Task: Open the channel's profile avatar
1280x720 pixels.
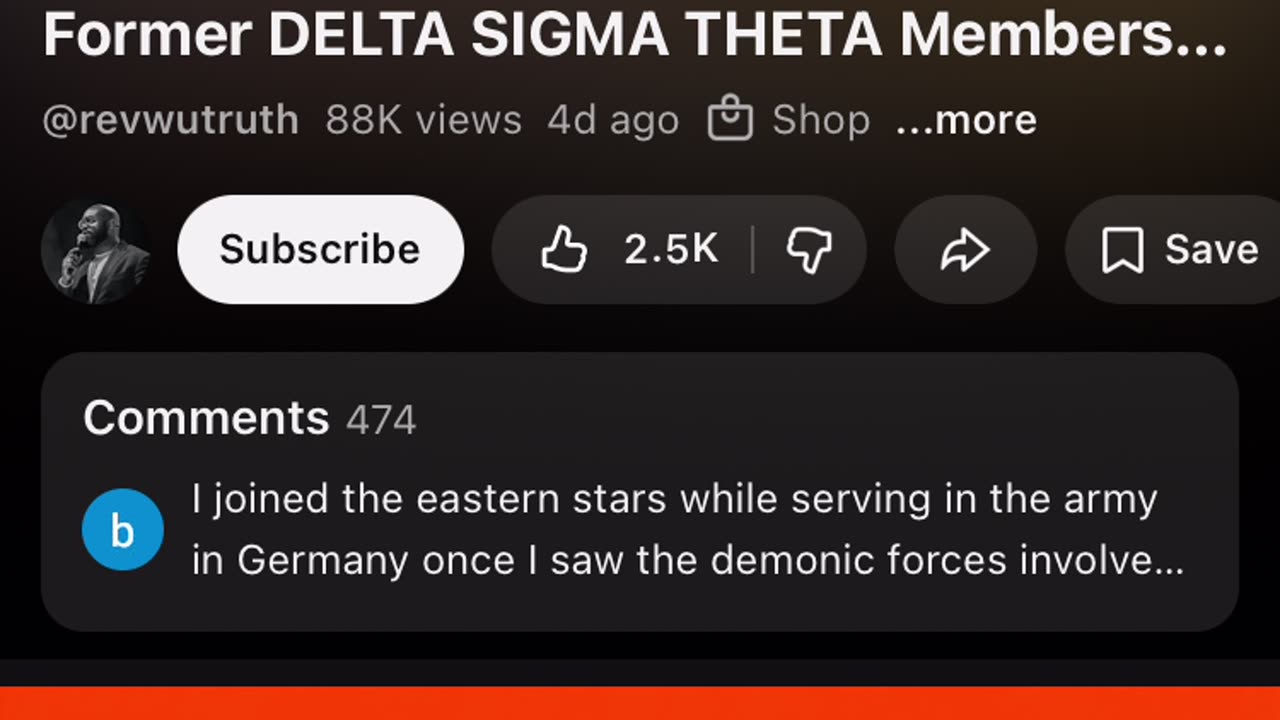Action: (x=96, y=250)
